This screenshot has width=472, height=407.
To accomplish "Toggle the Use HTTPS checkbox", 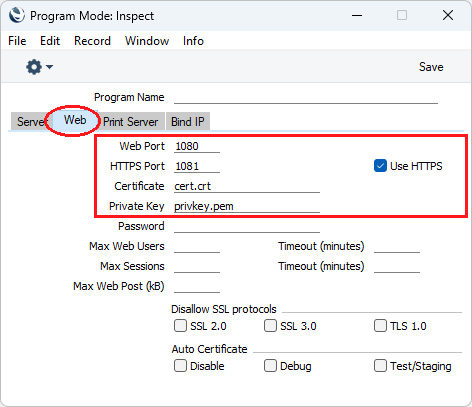I will pos(380,166).
